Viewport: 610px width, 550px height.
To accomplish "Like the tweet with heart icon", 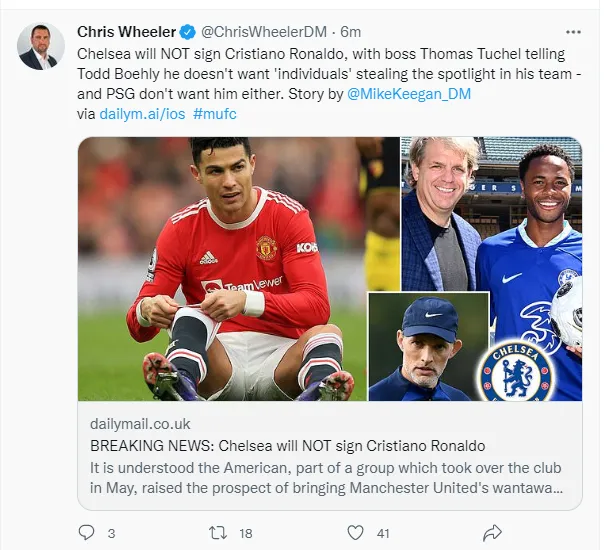I will click(x=354, y=532).
